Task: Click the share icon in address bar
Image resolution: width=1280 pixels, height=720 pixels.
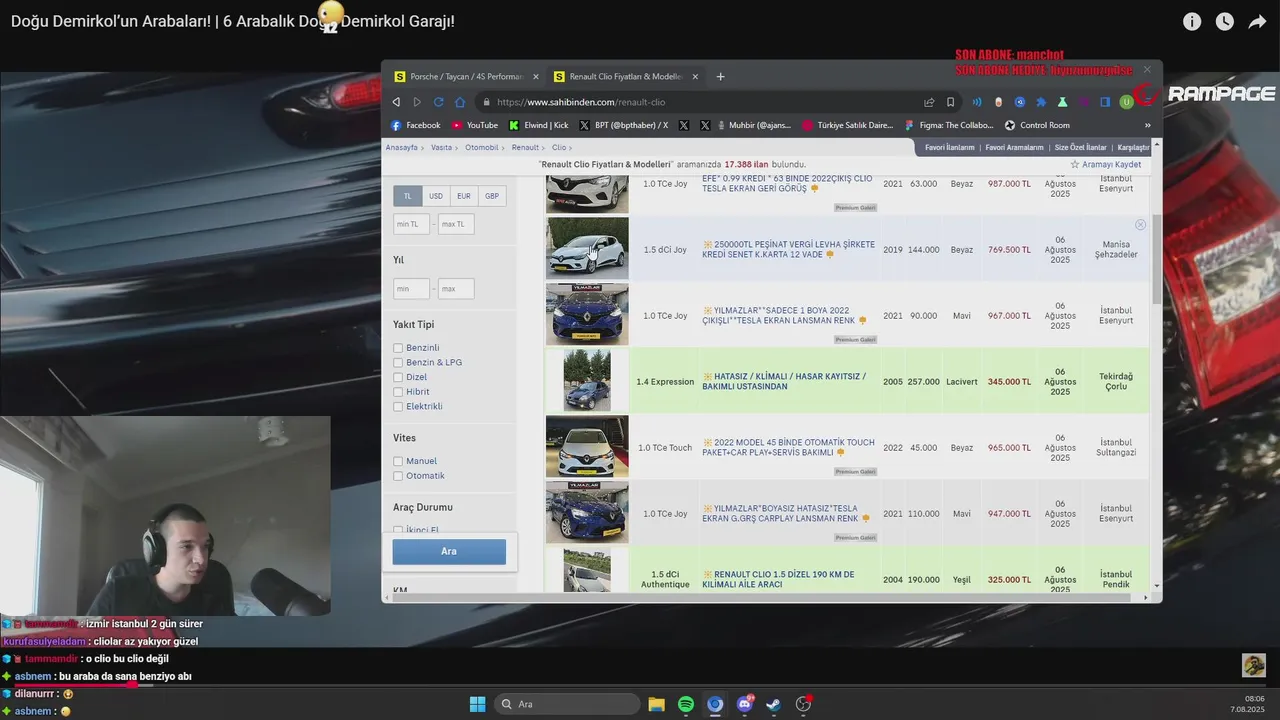Action: pyautogui.click(x=929, y=102)
